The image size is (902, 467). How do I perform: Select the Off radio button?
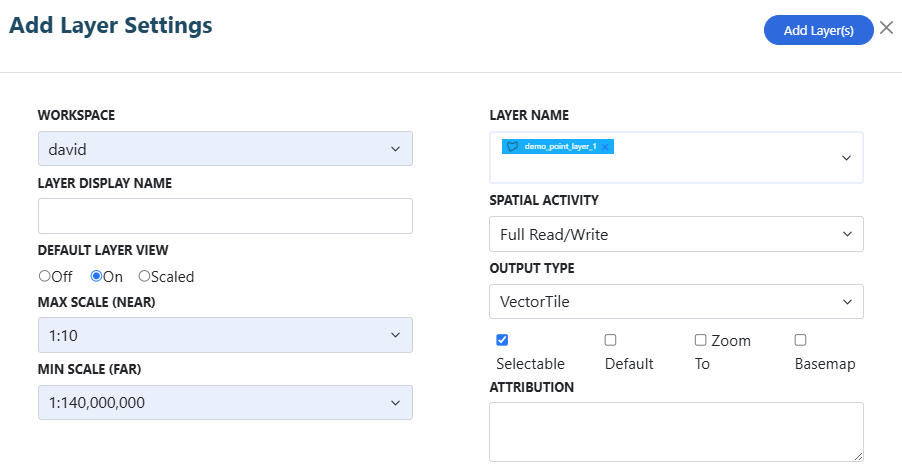tap(44, 276)
